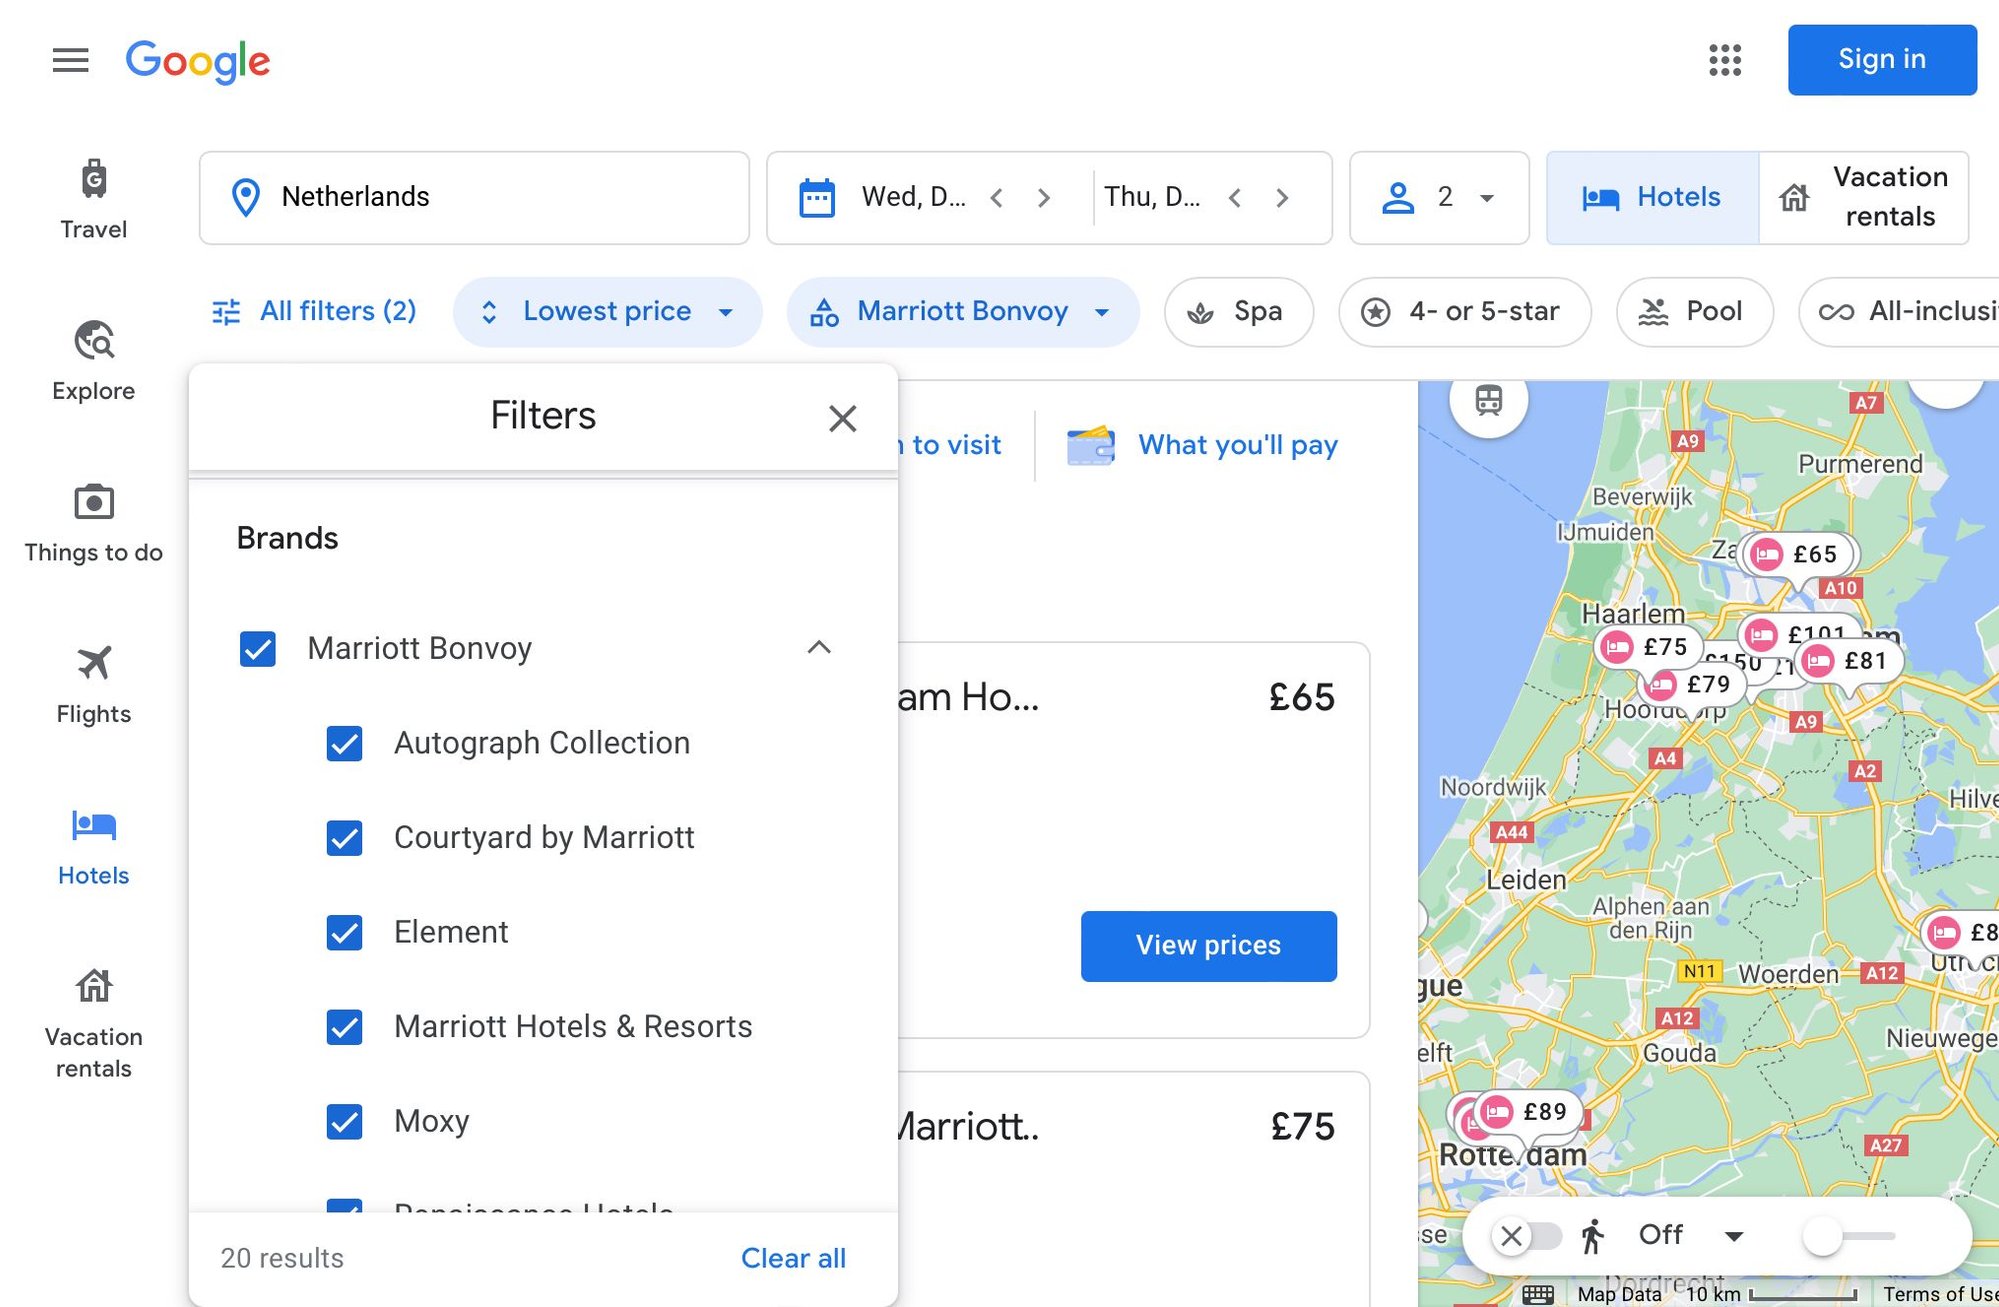The height and width of the screenshot is (1307, 1999).
Task: Select the Explore icon in the sidebar
Action: coord(93,343)
